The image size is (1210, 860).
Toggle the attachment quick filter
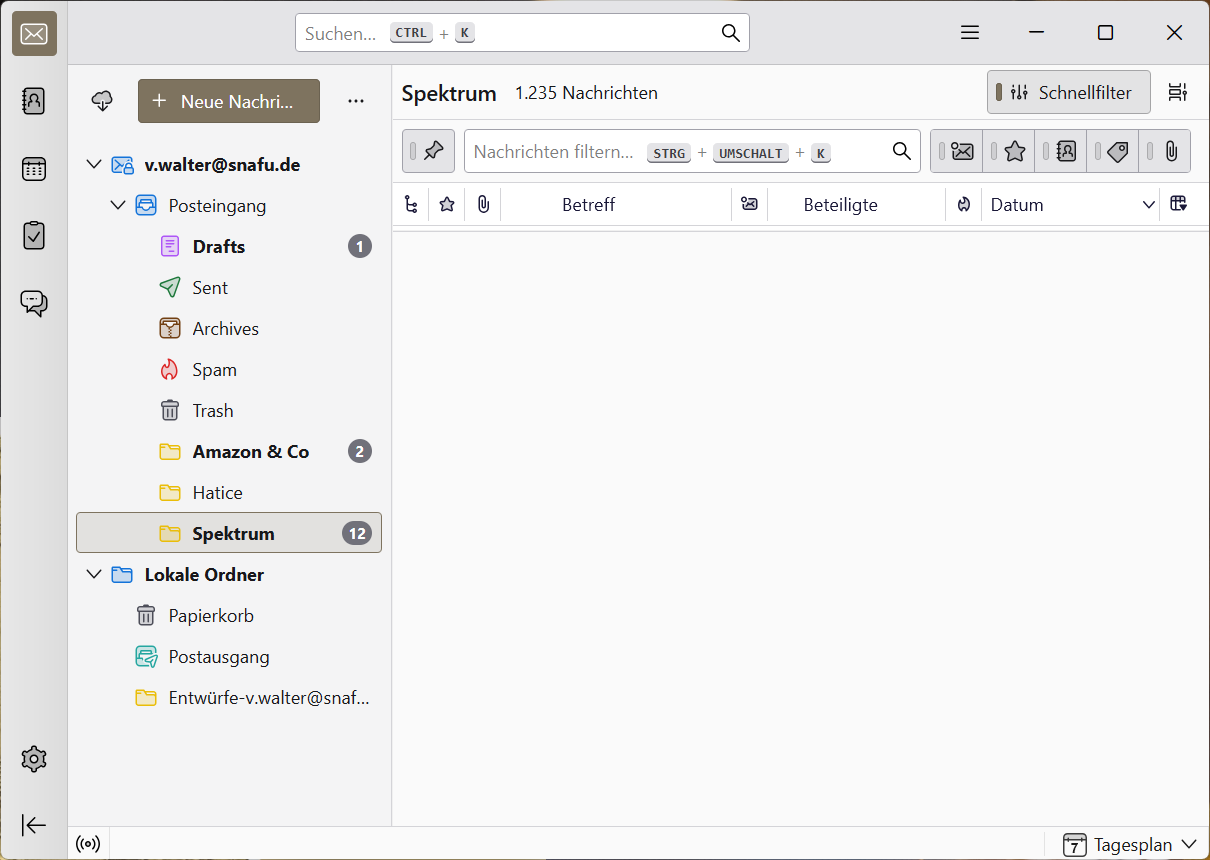[1170, 151]
